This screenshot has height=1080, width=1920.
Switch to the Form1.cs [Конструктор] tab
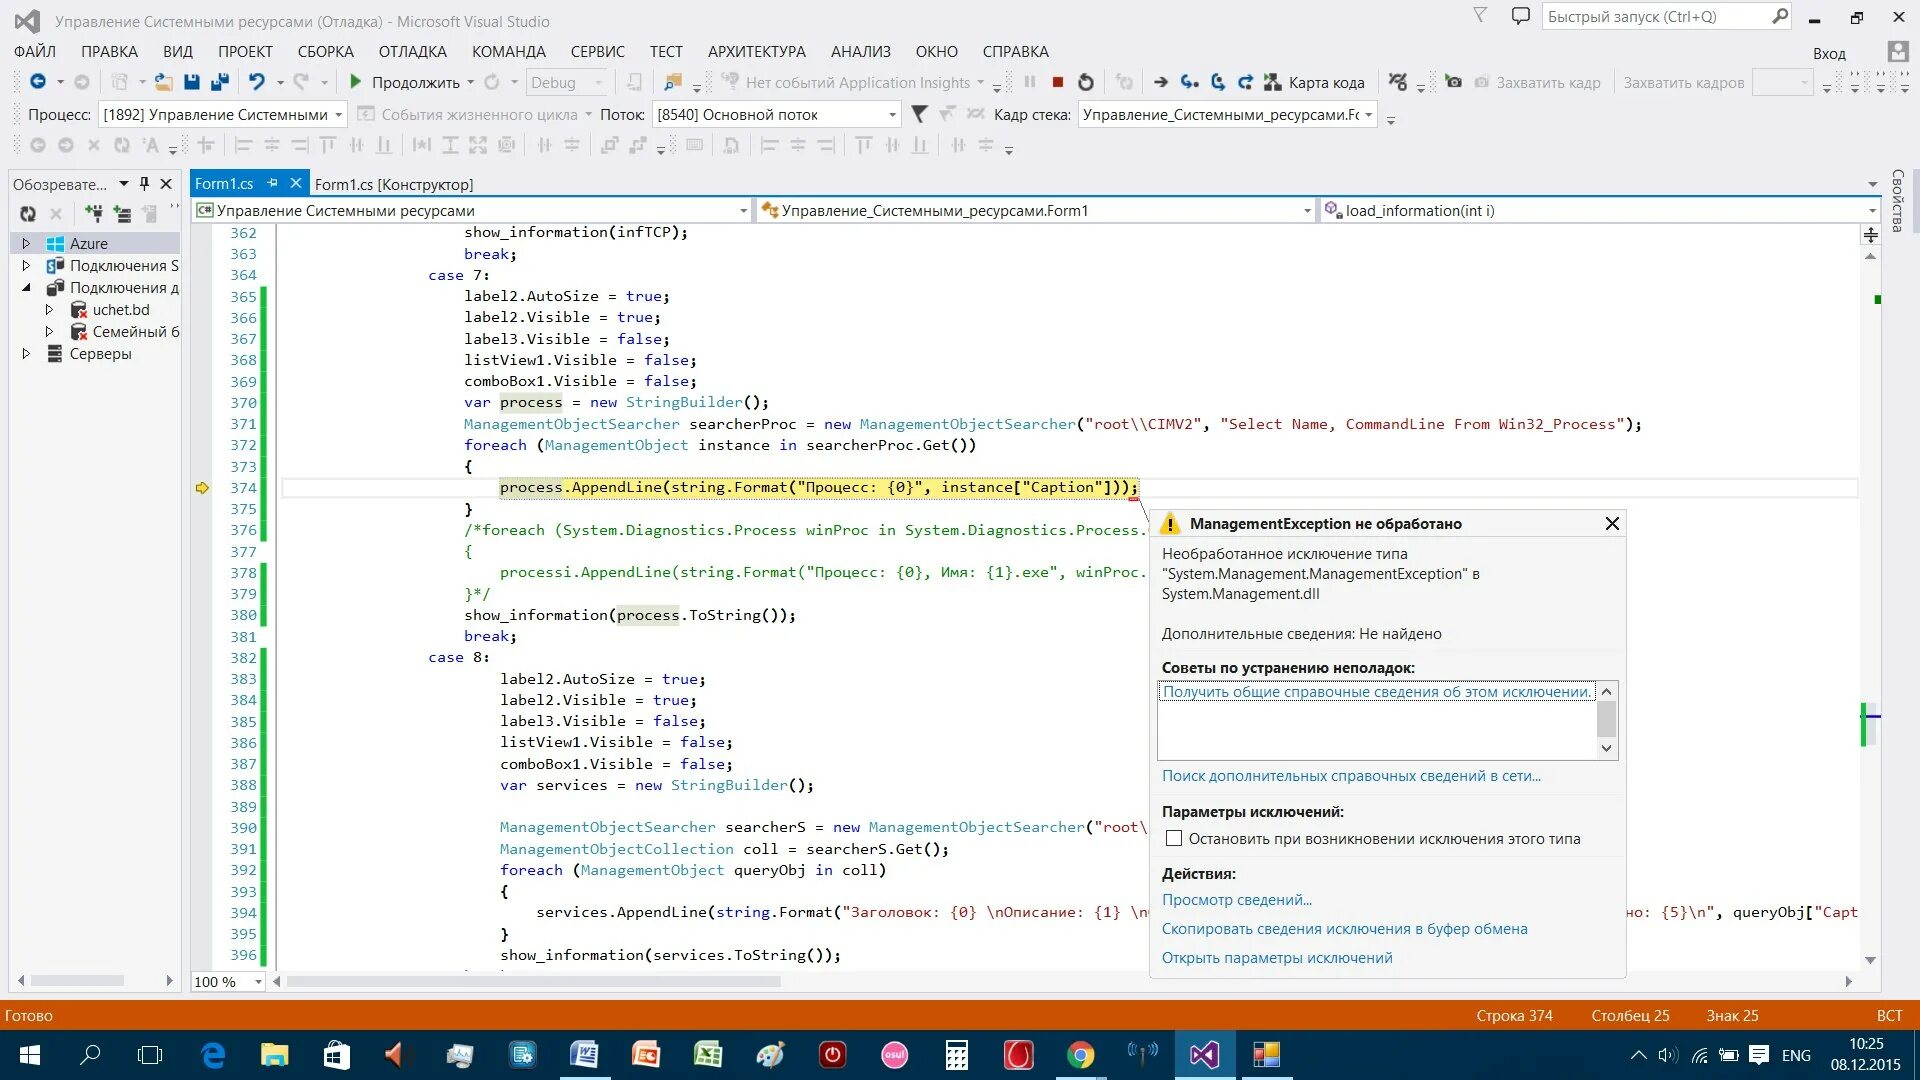pyautogui.click(x=393, y=184)
